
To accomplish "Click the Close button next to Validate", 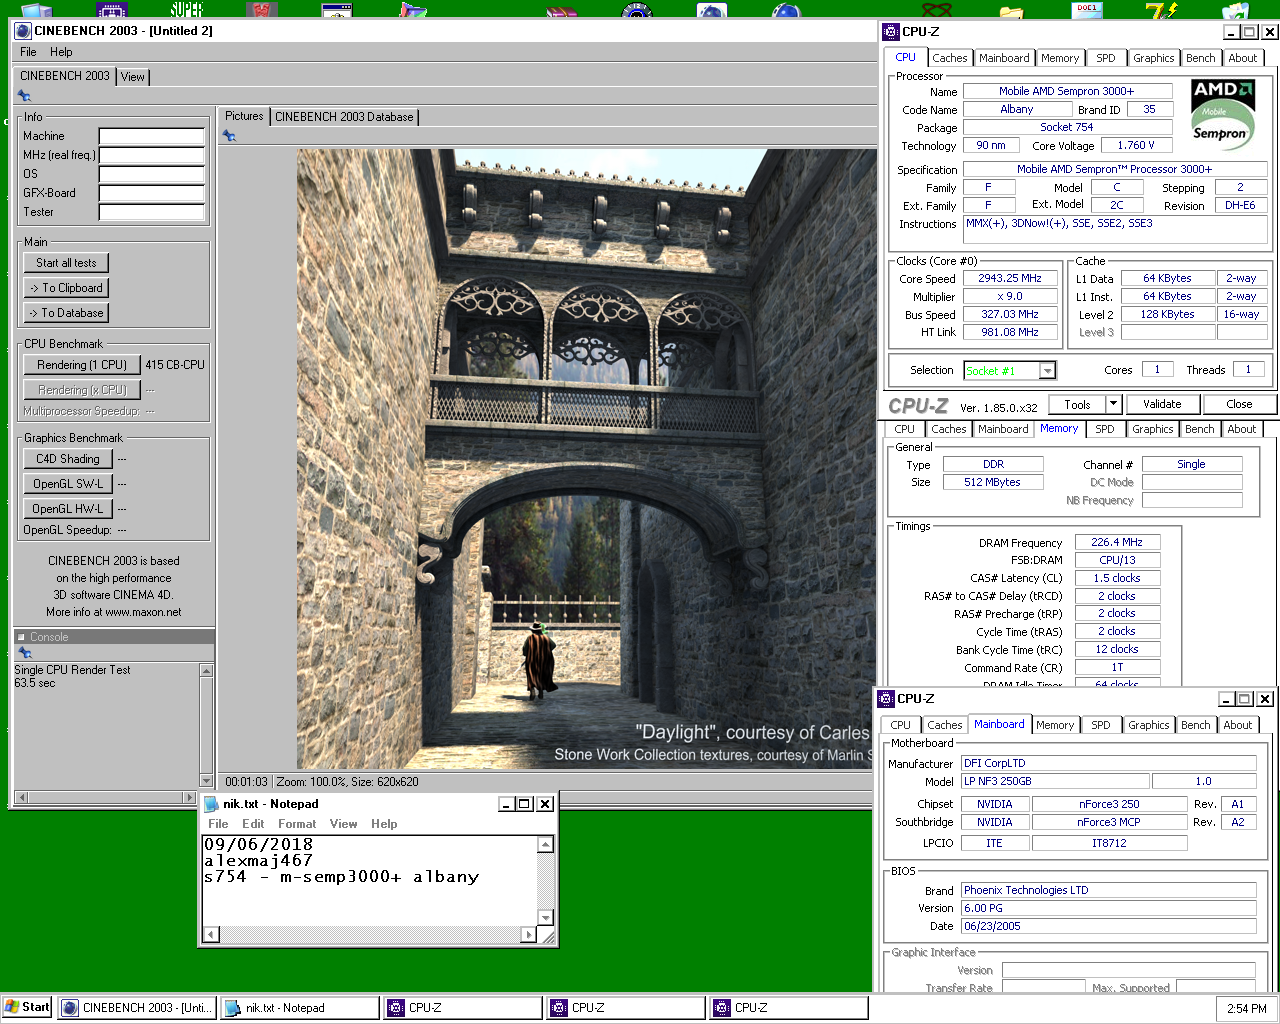I will click(1239, 404).
